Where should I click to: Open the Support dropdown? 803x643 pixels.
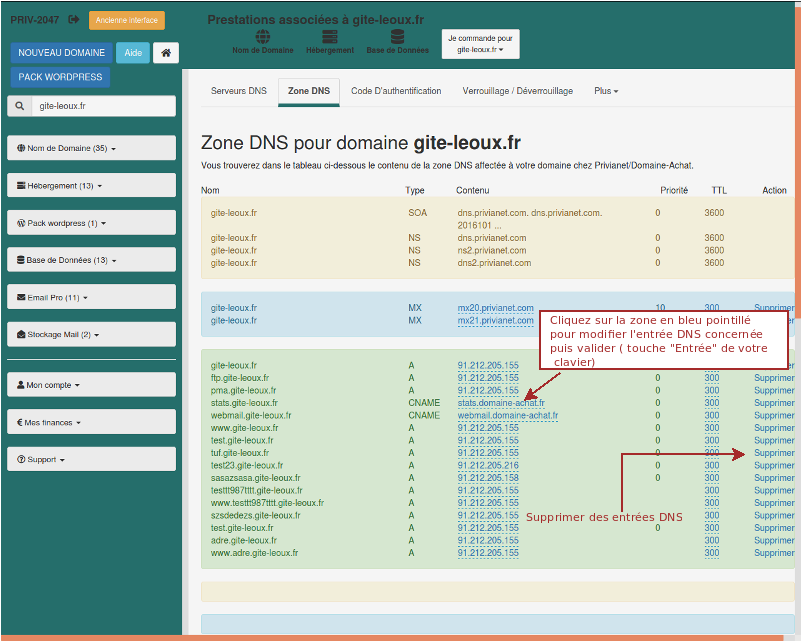(x=91, y=459)
